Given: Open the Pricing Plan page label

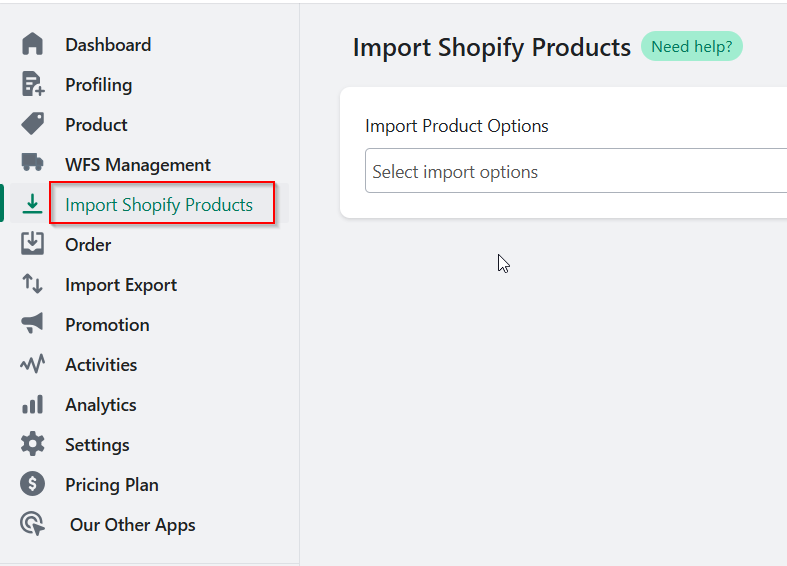Looking at the screenshot, I should (112, 485).
